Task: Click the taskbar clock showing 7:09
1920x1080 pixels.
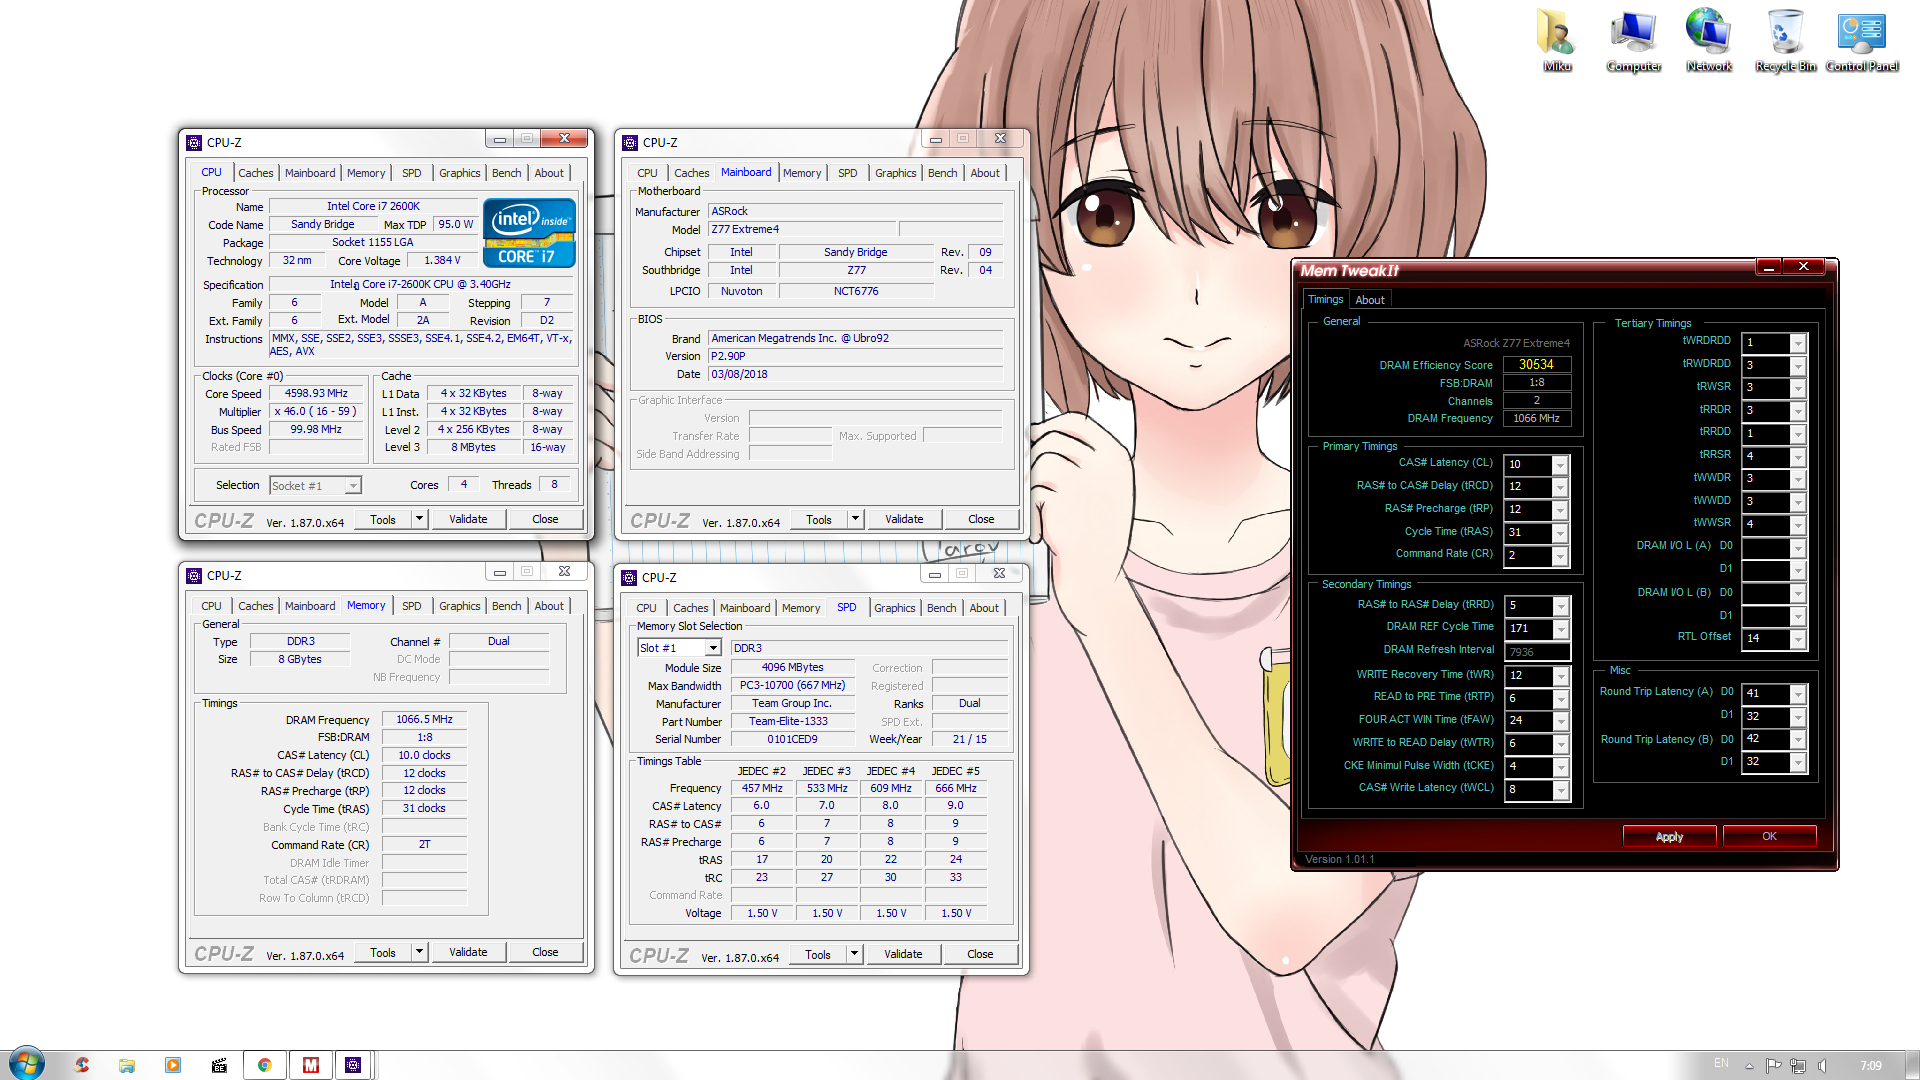Action: (x=1870, y=1065)
